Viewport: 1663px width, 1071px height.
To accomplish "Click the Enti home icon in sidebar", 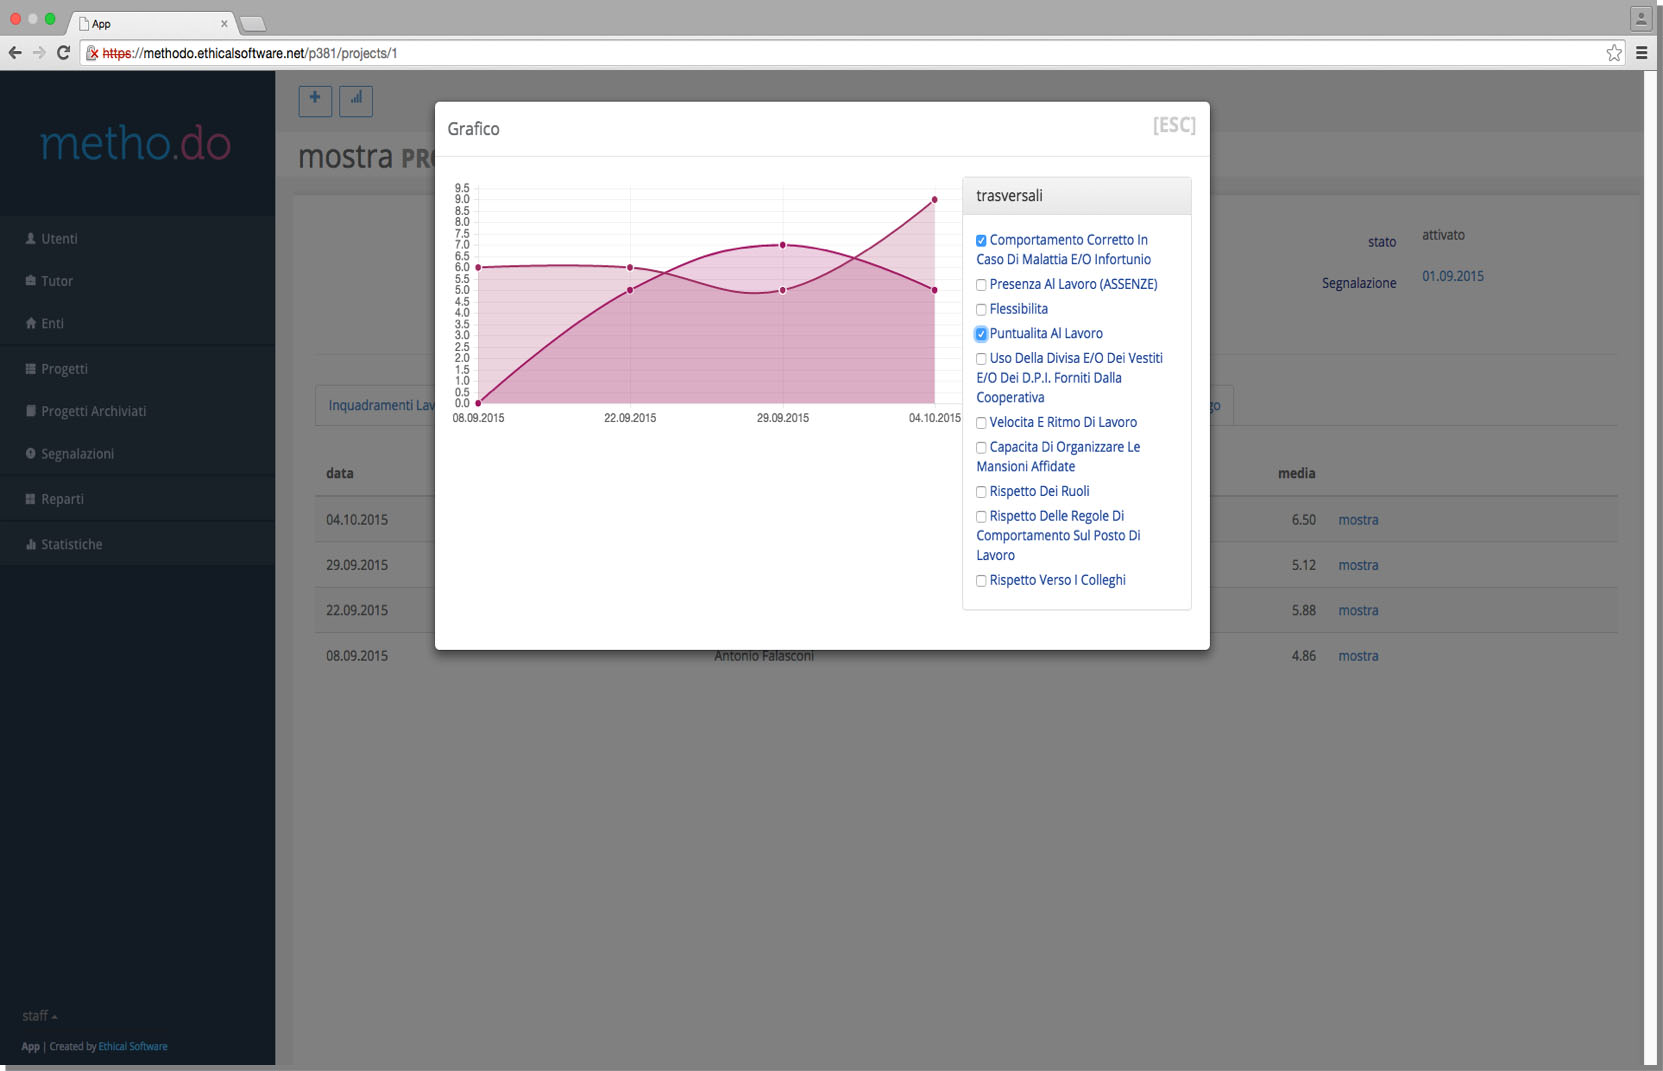I will coord(31,324).
